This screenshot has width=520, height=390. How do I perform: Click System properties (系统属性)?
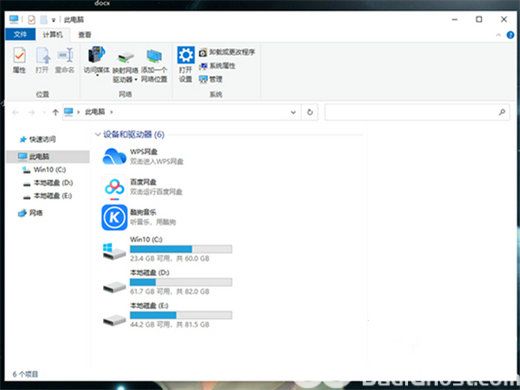tap(217, 66)
